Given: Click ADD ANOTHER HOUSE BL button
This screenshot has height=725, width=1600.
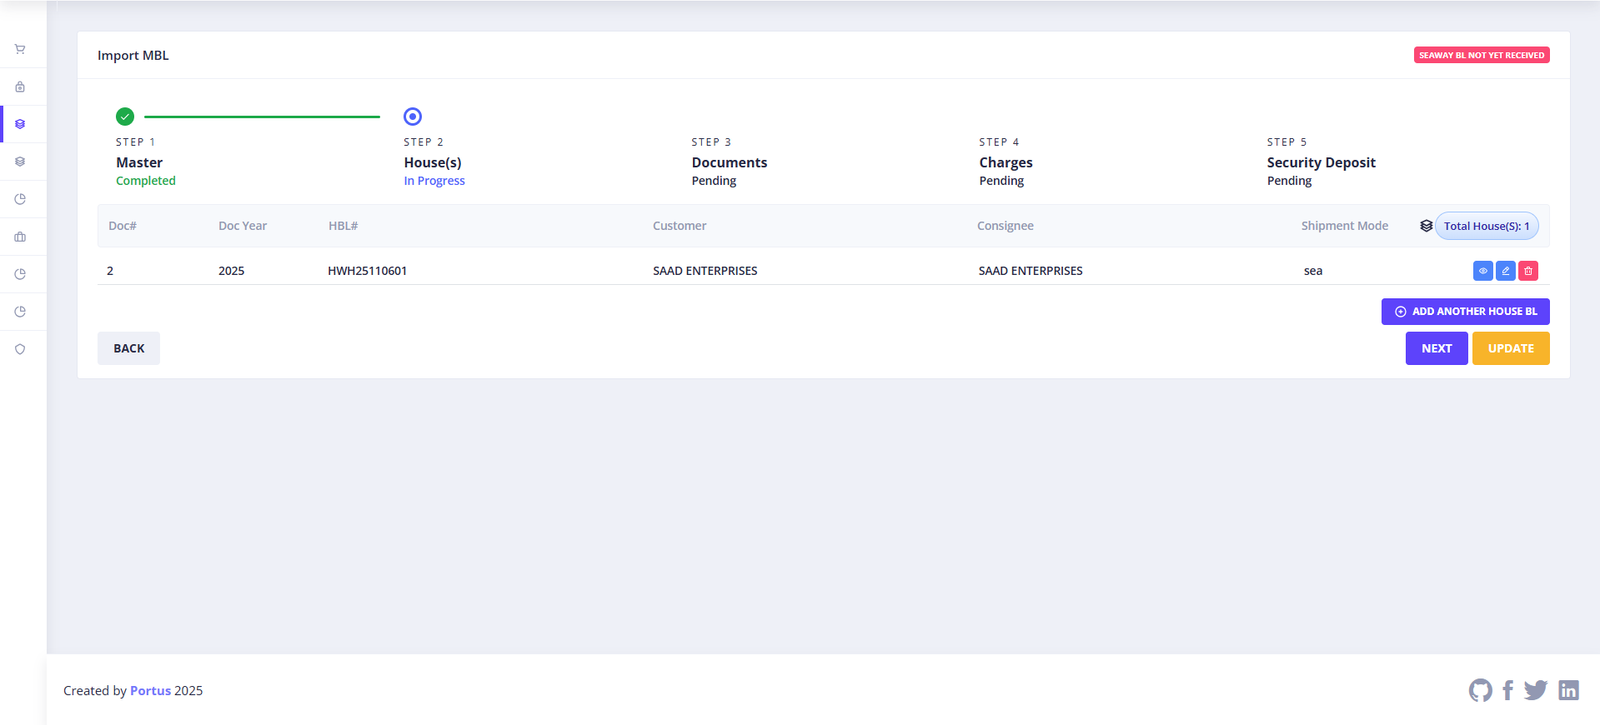Looking at the screenshot, I should [x=1465, y=311].
